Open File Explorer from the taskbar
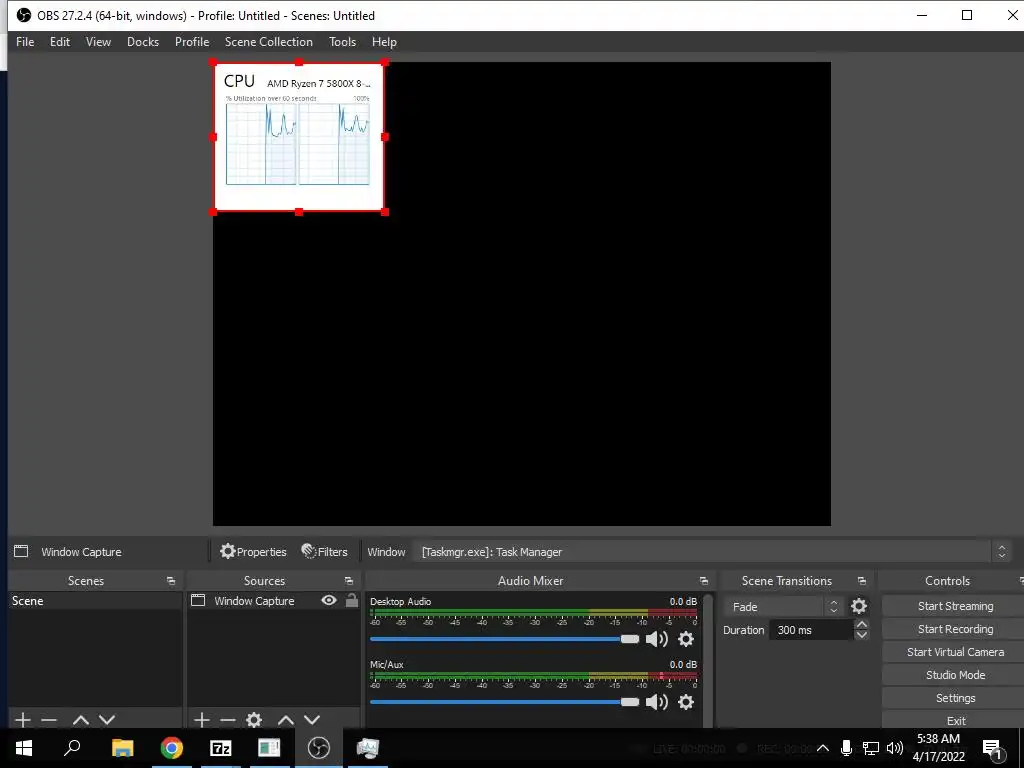The image size is (1024, 768). [122, 748]
